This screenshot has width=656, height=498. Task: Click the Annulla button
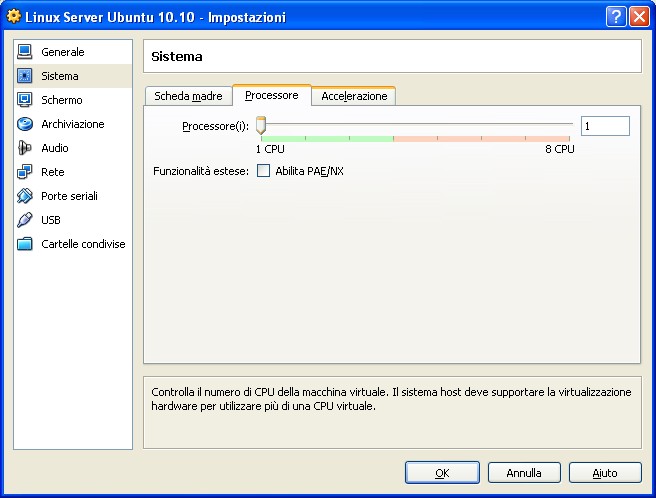(x=523, y=473)
